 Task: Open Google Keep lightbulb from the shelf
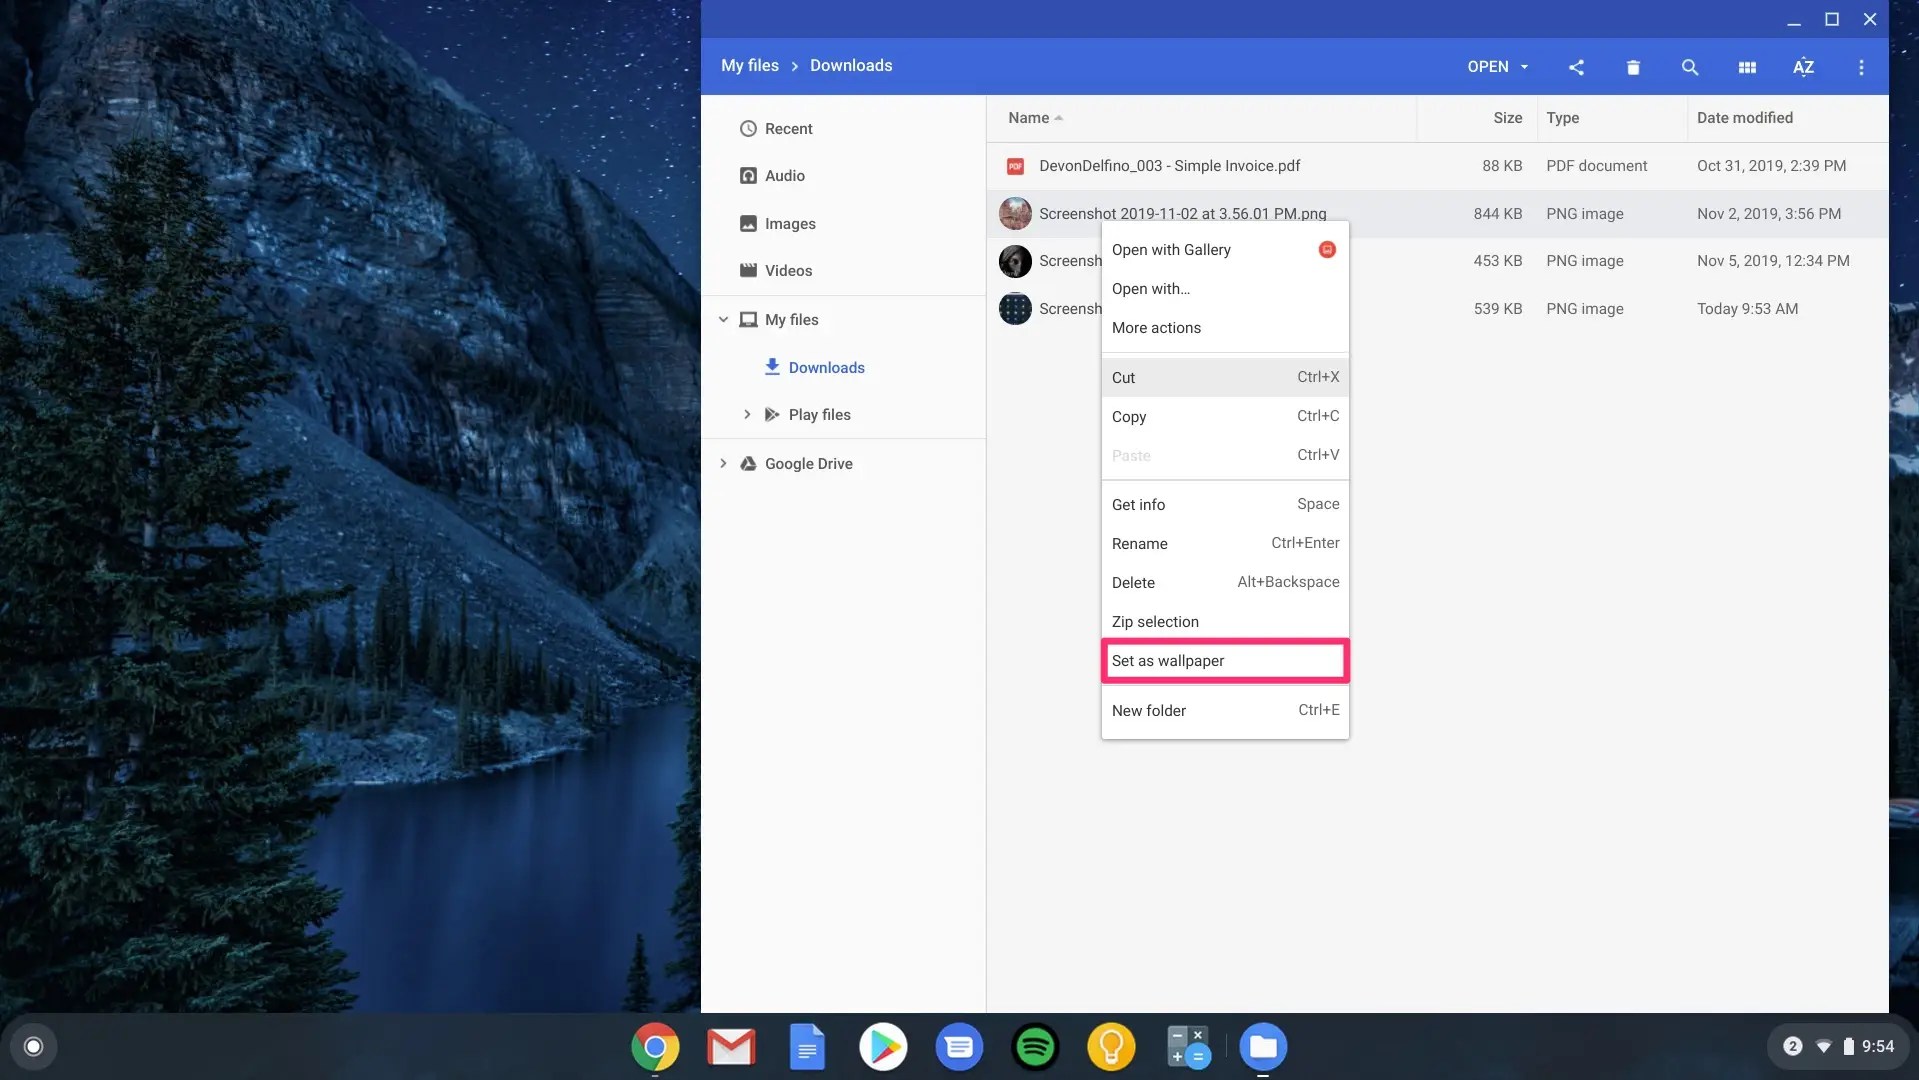point(1111,1047)
